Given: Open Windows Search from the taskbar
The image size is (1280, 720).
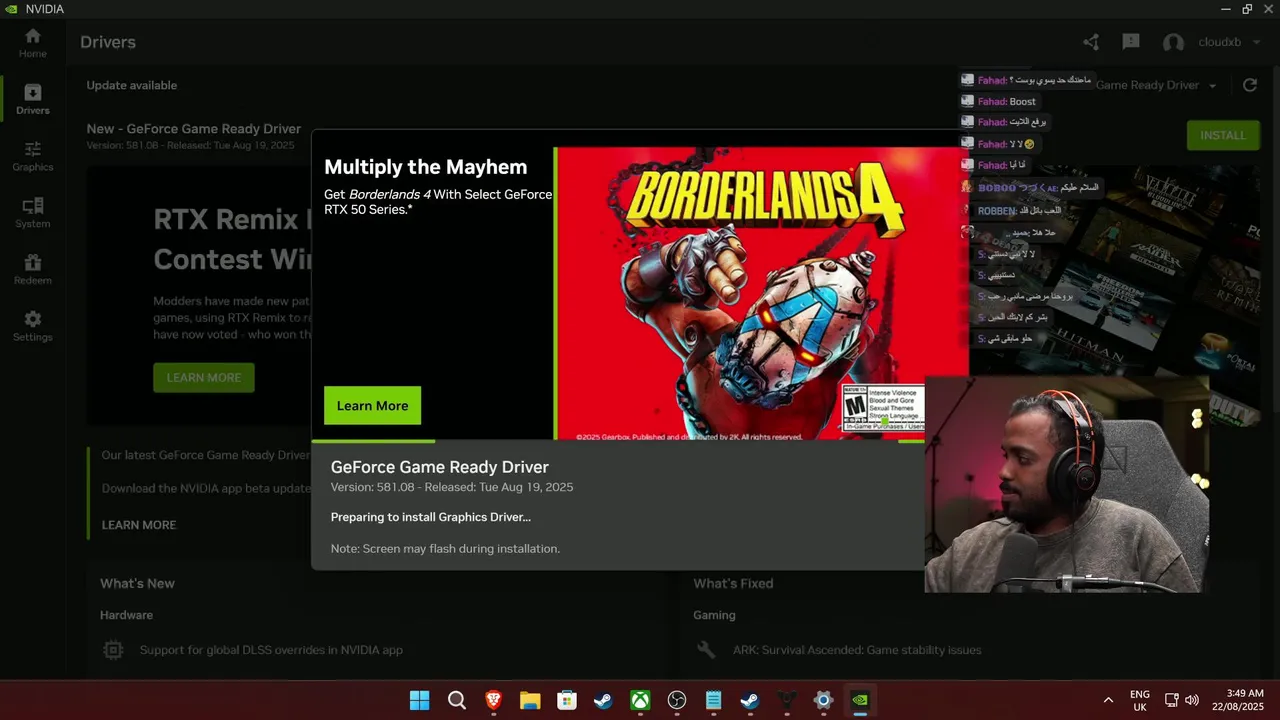Looking at the screenshot, I should pos(457,700).
